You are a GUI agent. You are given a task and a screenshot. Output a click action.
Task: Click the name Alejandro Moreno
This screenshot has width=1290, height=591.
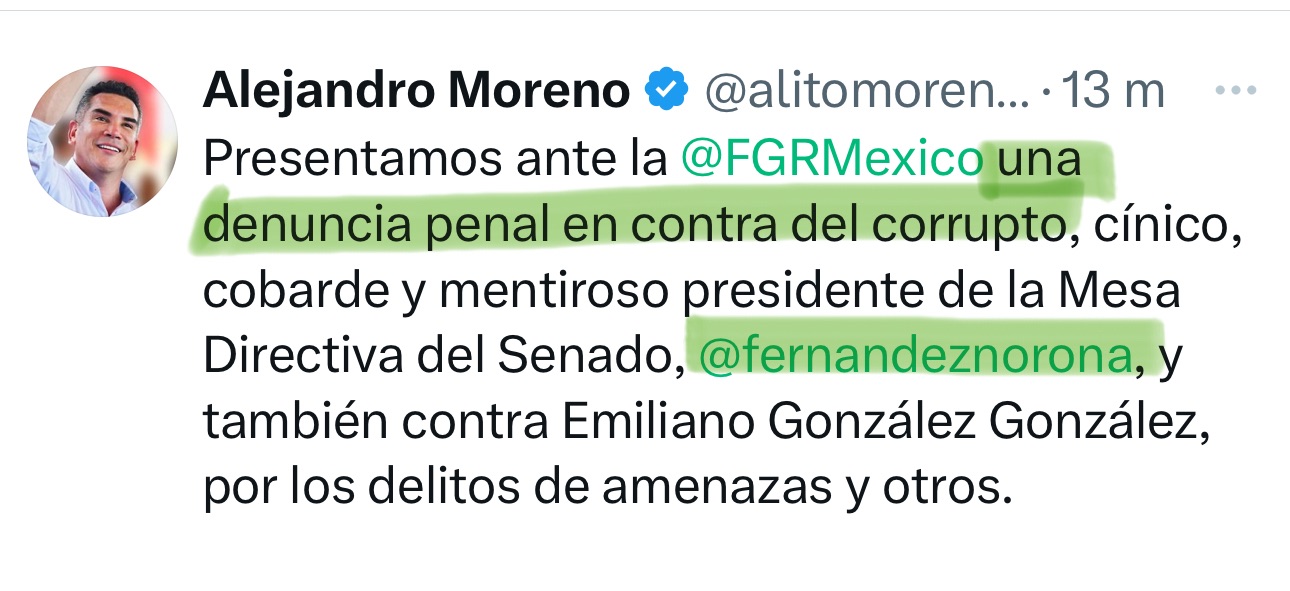tap(415, 89)
